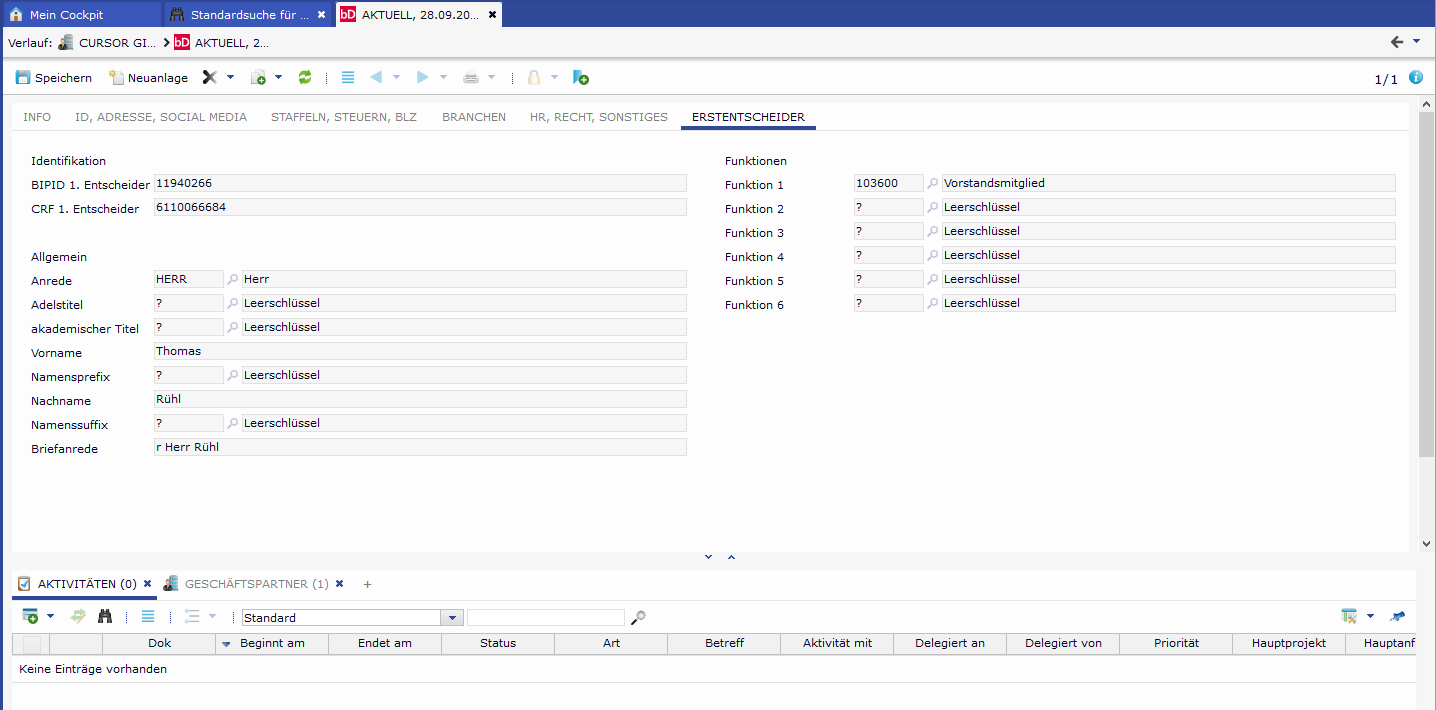Click the blue list view icon in the top toolbar
The image size is (1436, 710).
pyautogui.click(x=348, y=77)
